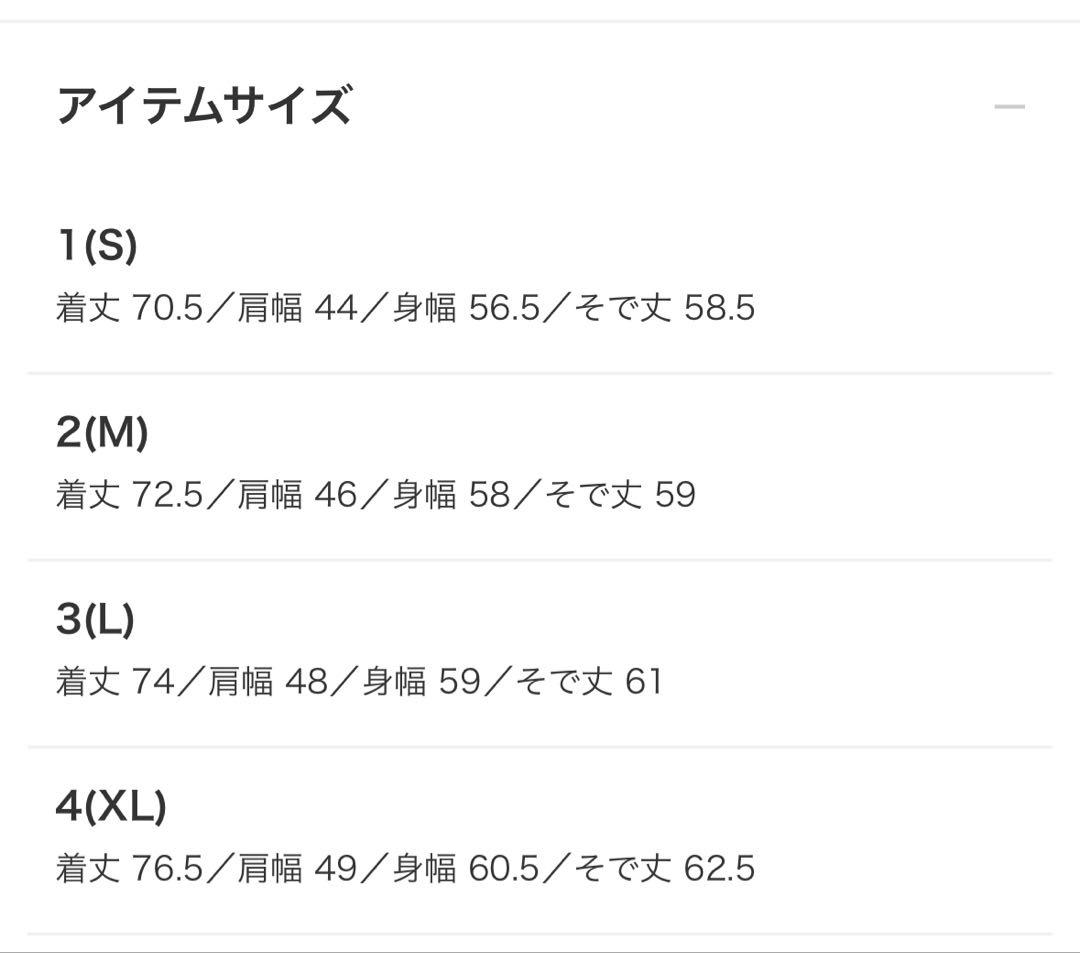Image resolution: width=1080 pixels, height=953 pixels.
Task: Select the 3(L) size label
Action: 96,620
